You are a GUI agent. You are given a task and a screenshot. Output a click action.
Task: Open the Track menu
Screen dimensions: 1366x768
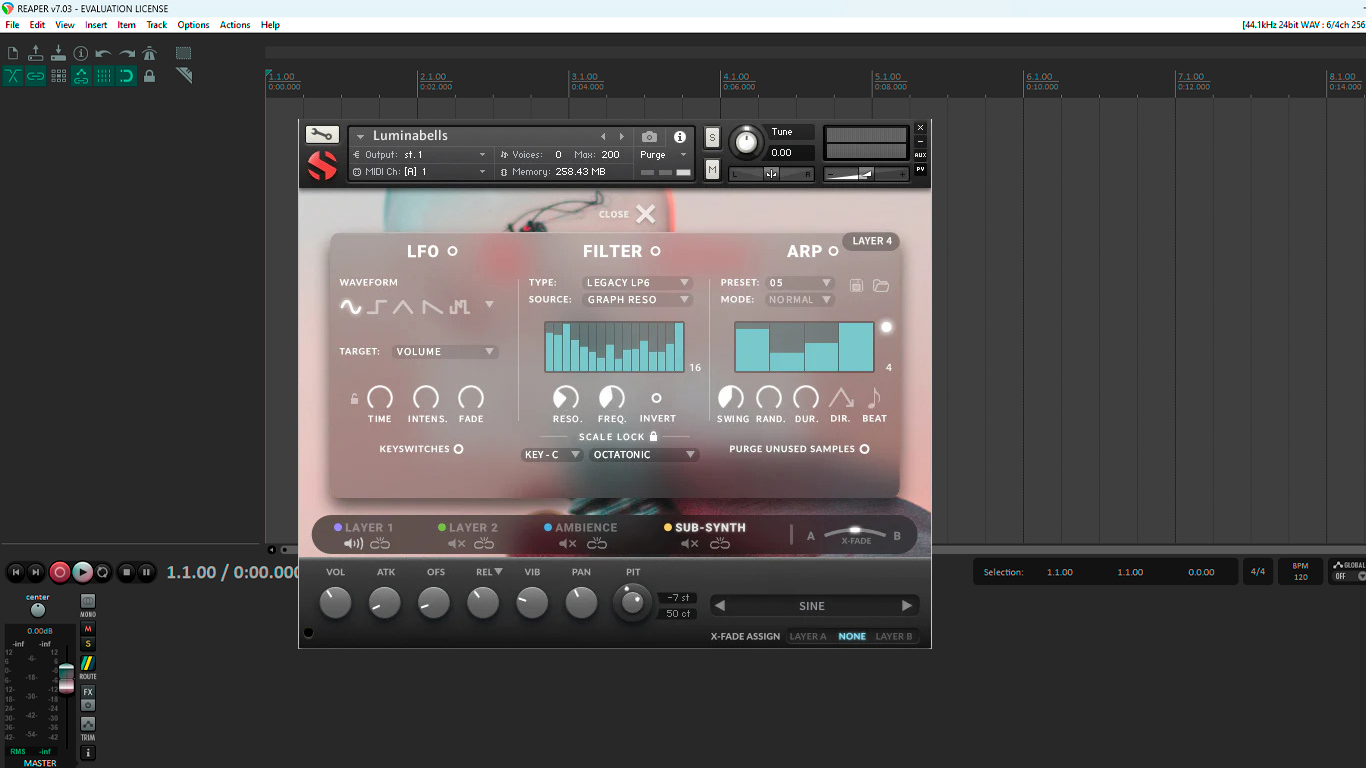pyautogui.click(x=157, y=25)
